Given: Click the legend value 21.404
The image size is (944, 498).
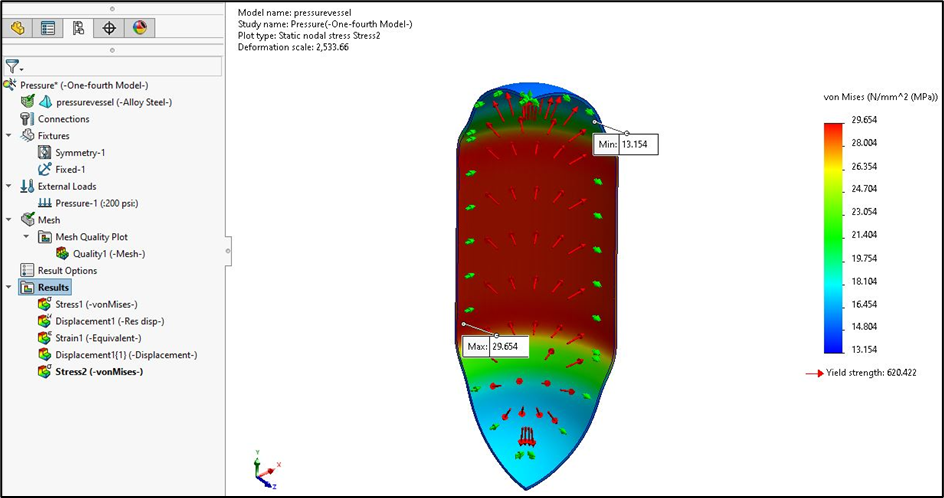Looking at the screenshot, I should pyautogui.click(x=864, y=234).
